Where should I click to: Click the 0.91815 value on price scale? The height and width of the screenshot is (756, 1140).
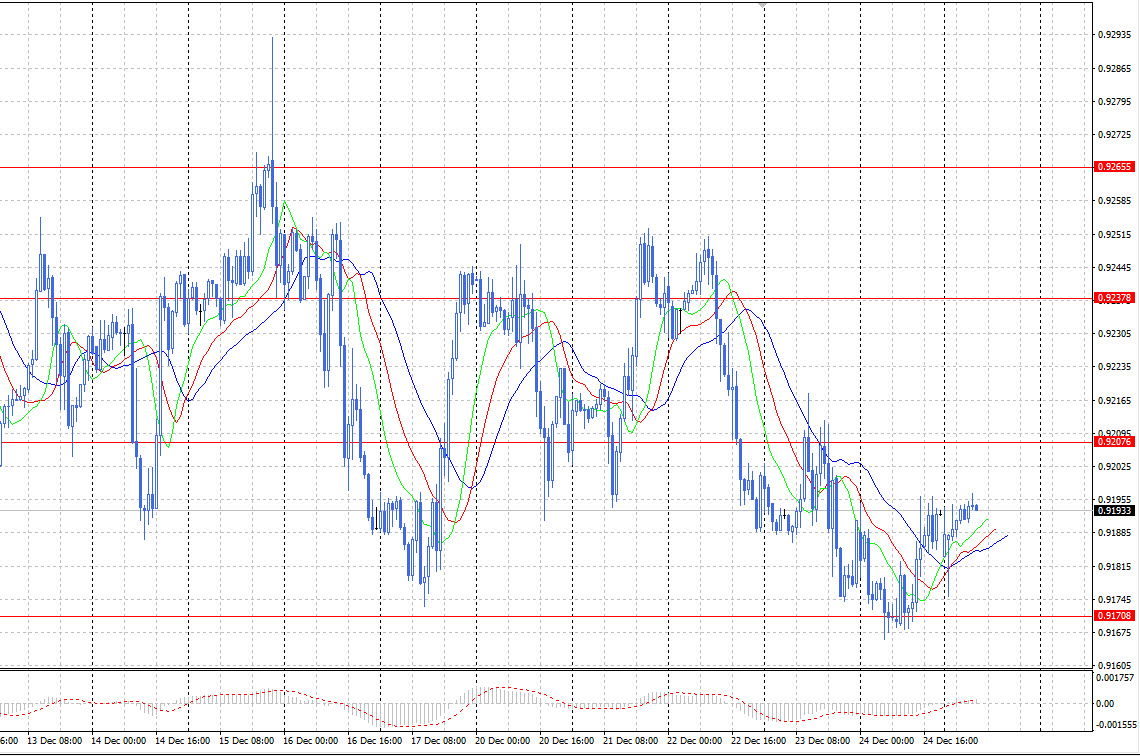[x=1115, y=566]
